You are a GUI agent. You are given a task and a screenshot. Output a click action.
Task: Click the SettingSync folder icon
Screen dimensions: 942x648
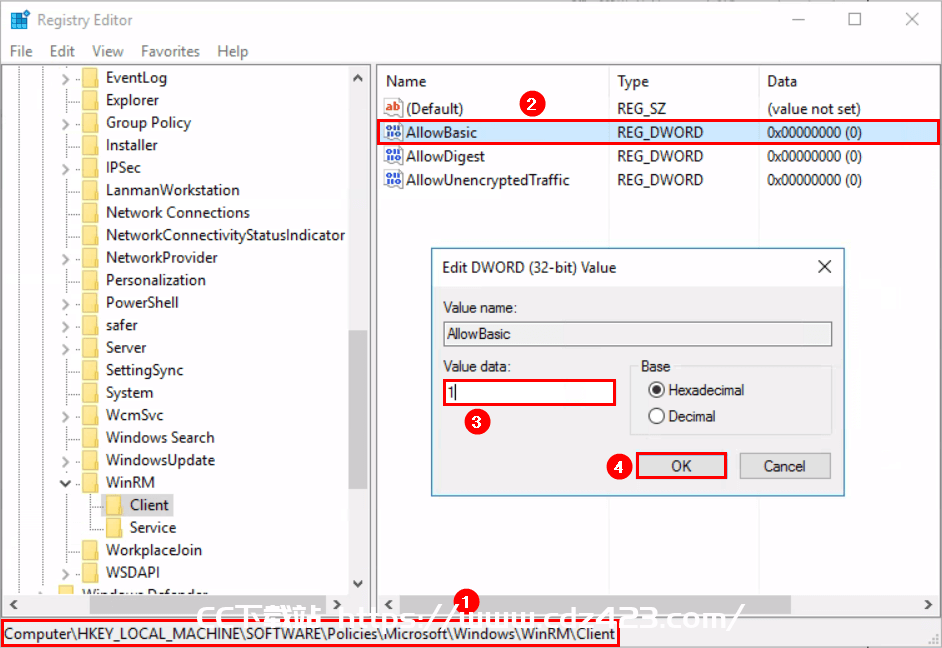coord(90,371)
